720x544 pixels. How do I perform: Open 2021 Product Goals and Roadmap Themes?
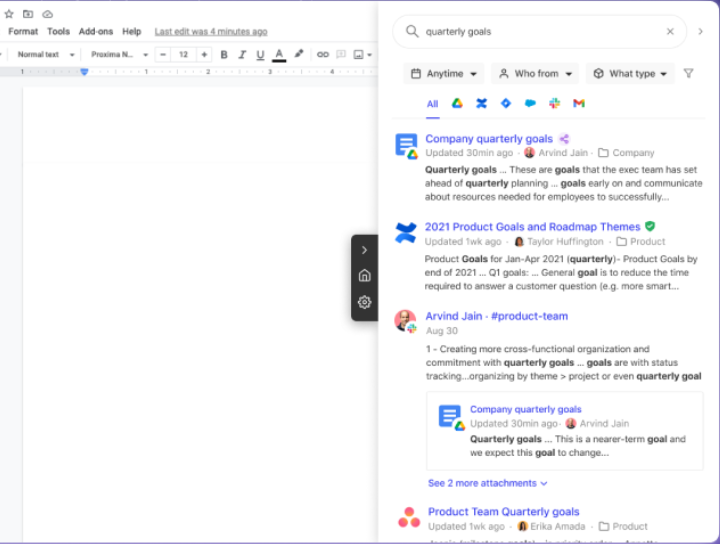532,227
